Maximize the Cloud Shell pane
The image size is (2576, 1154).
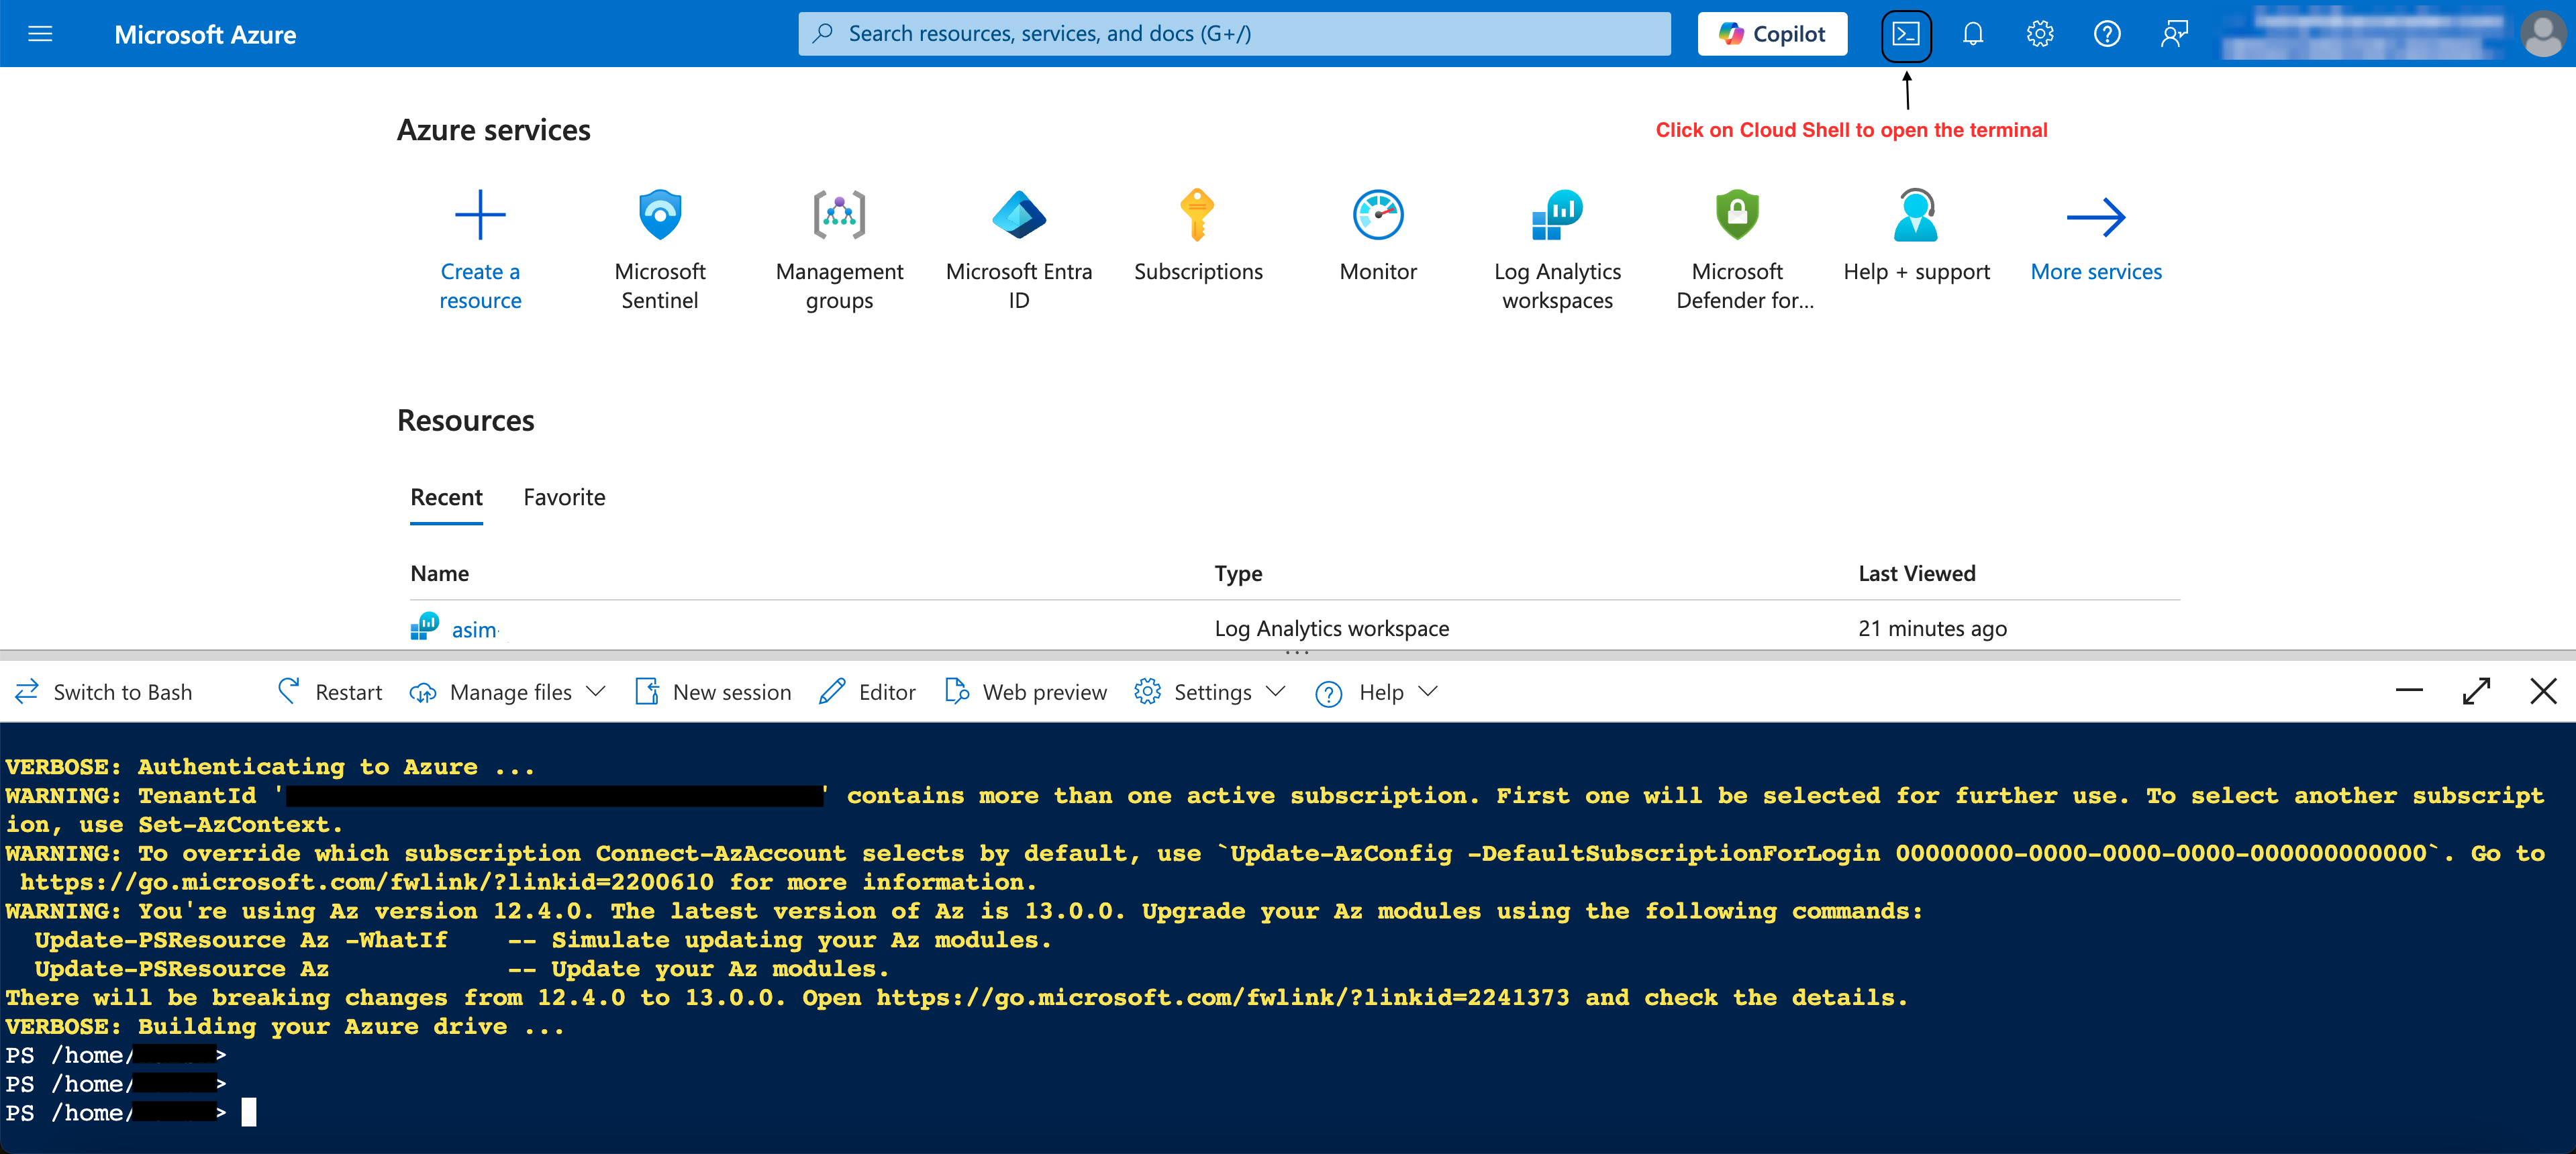point(2476,691)
